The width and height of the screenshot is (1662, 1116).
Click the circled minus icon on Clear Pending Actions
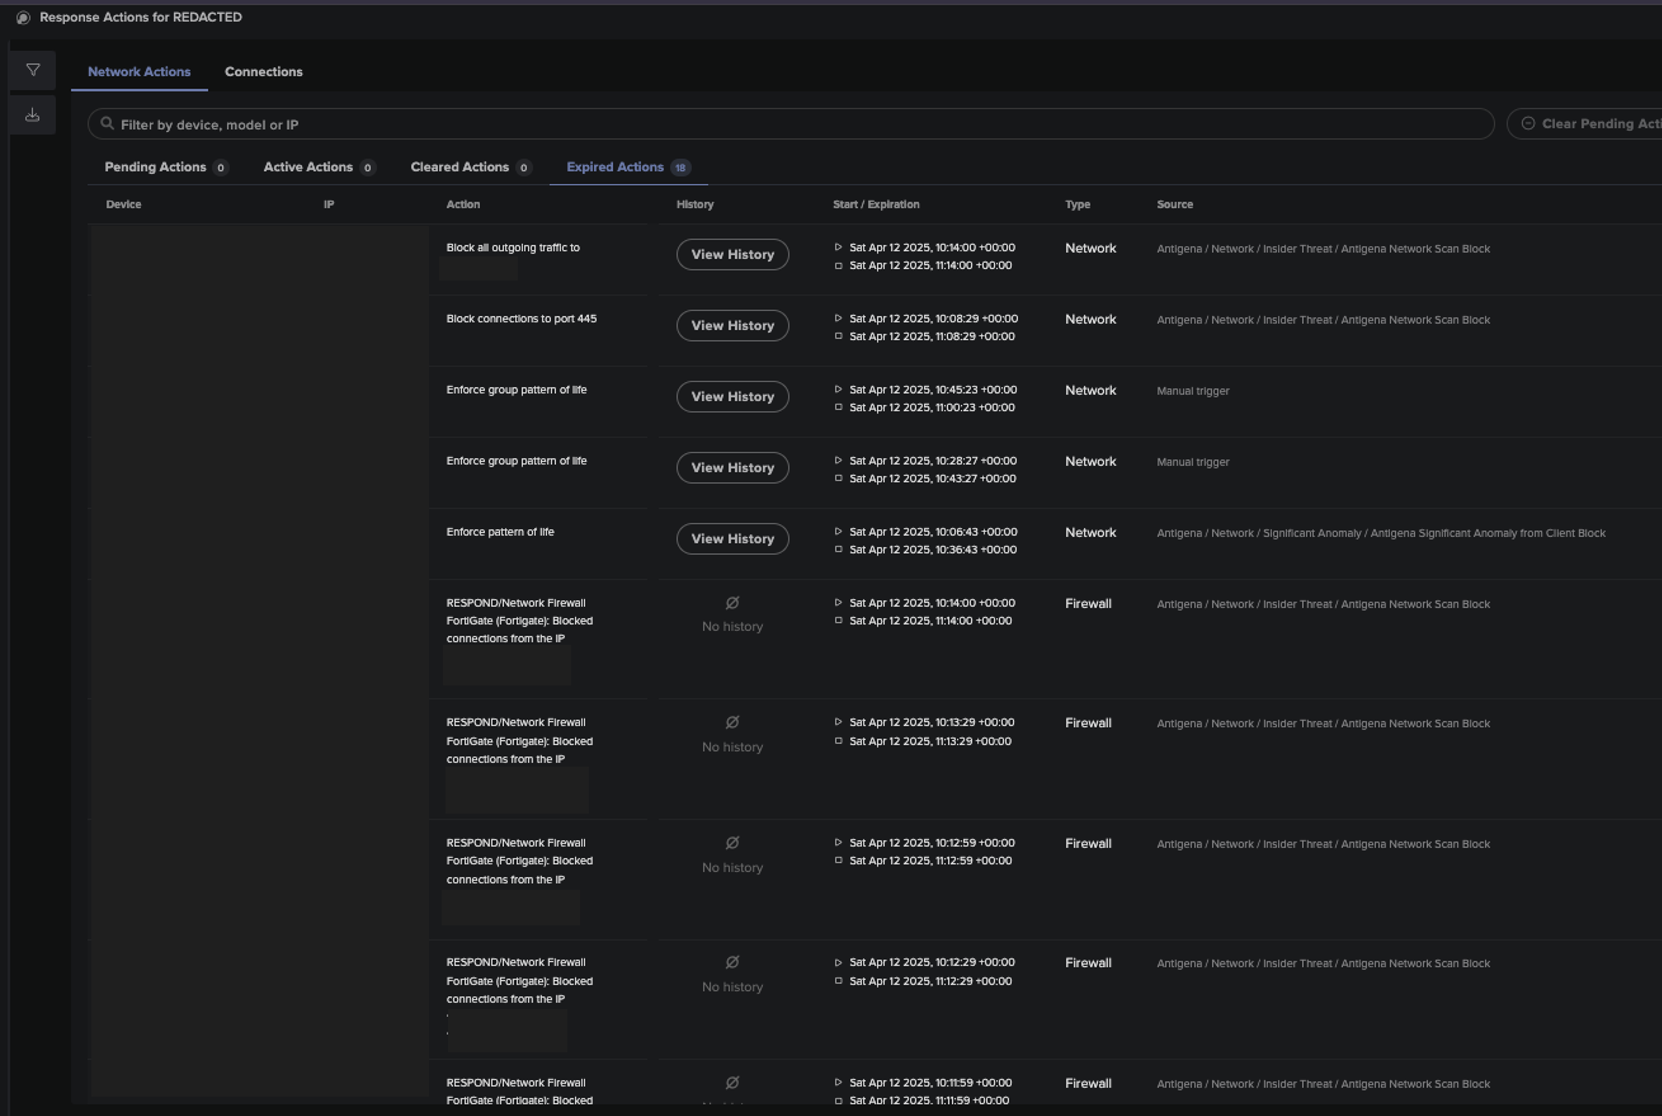[x=1527, y=123]
